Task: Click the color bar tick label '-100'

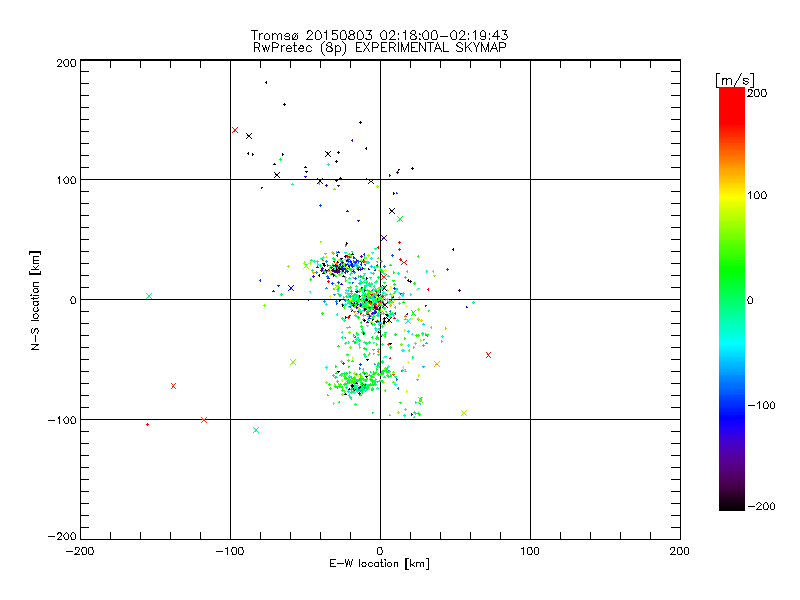Action: click(x=761, y=405)
